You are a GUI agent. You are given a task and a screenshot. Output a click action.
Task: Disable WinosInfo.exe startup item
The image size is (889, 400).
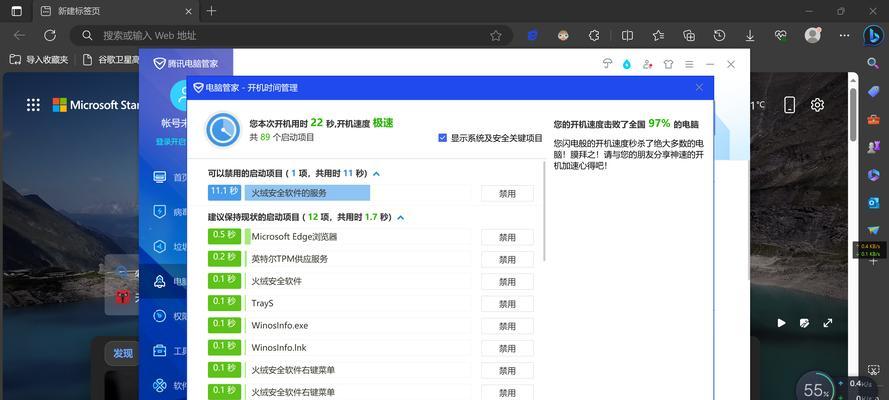tap(507, 326)
